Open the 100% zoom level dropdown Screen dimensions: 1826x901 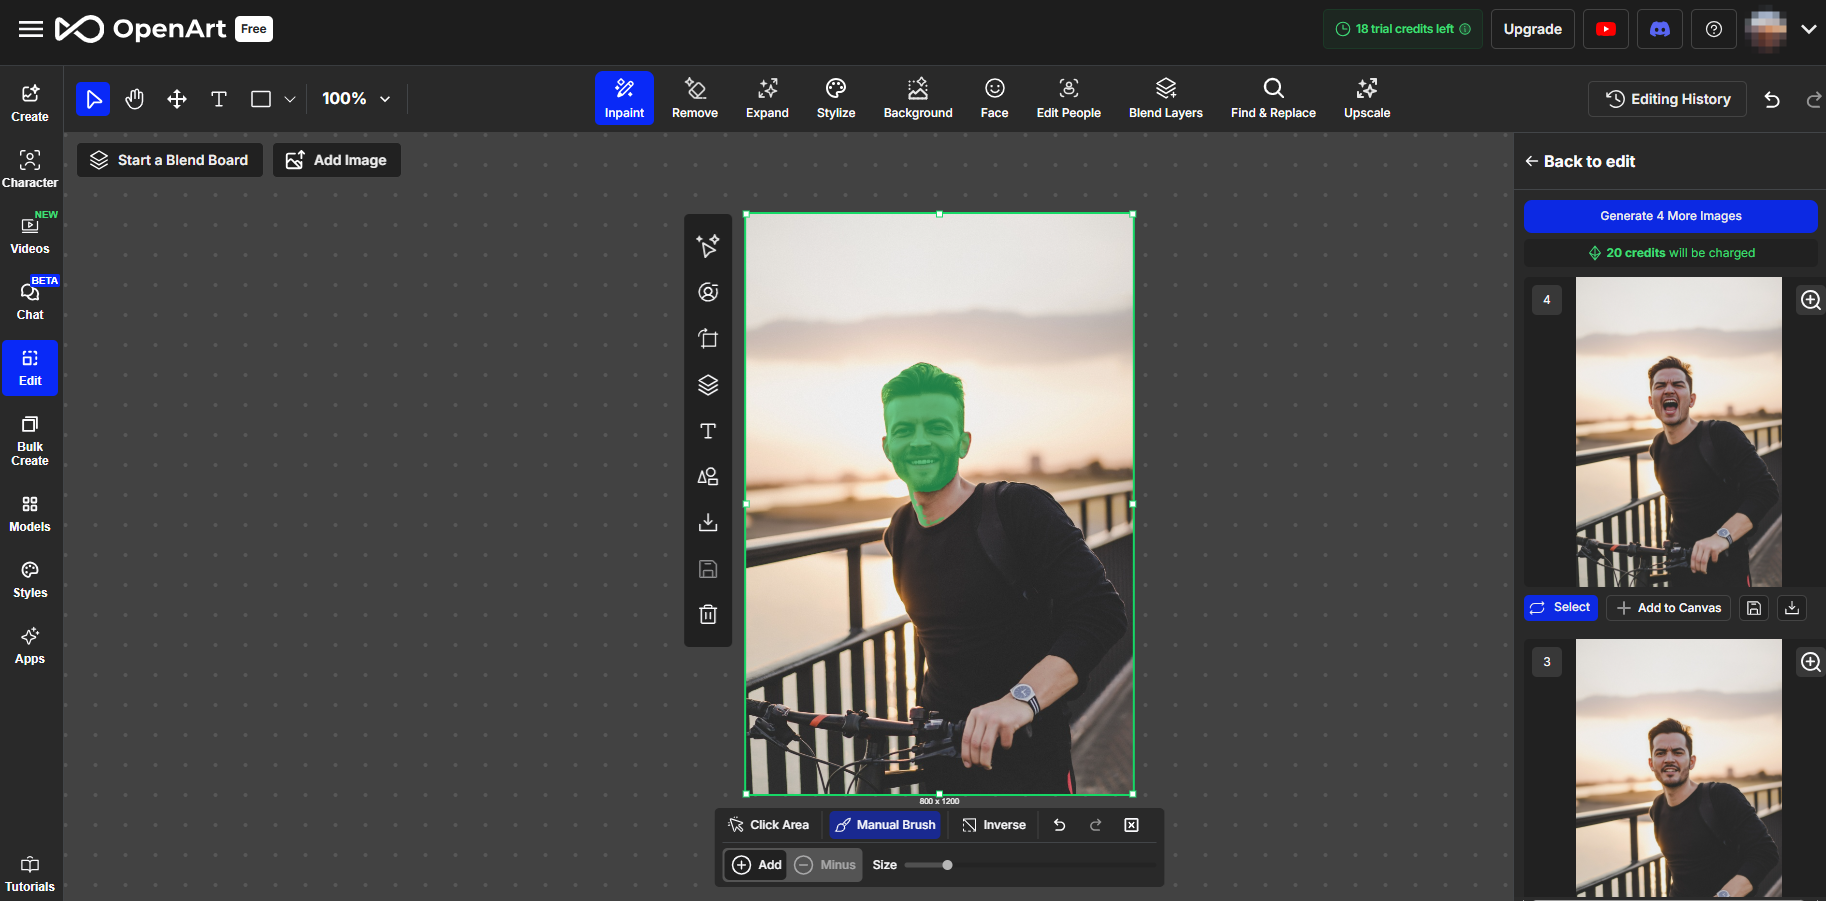[x=356, y=99]
